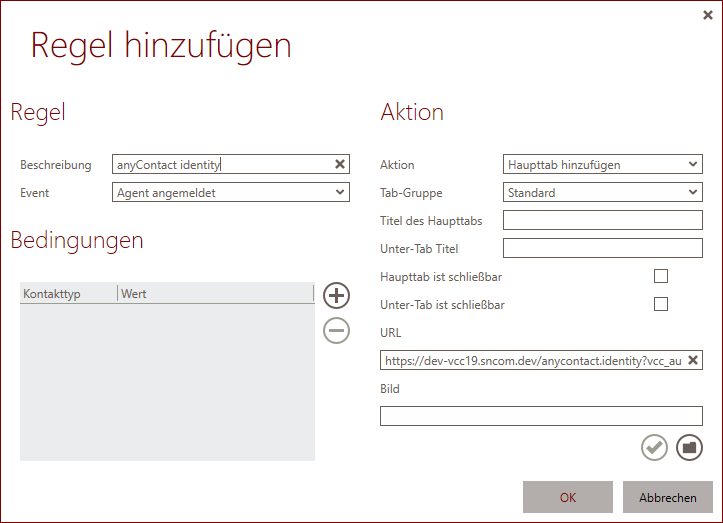This screenshot has height=523, width=723.
Task: Open the Event dropdown
Action: [230, 192]
